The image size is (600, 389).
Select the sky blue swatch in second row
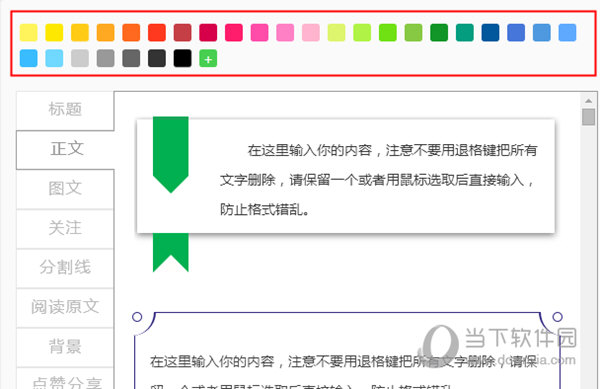(x=29, y=58)
